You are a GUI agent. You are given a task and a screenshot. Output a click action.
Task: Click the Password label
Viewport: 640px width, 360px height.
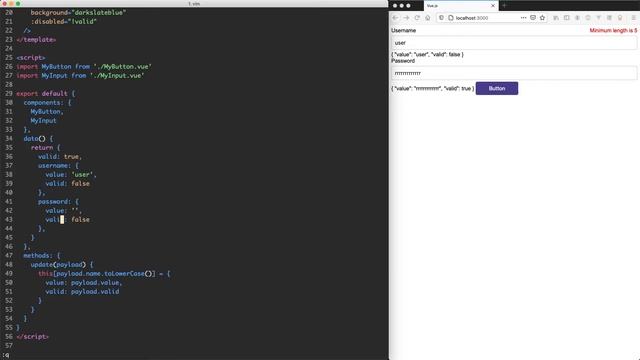click(403, 61)
